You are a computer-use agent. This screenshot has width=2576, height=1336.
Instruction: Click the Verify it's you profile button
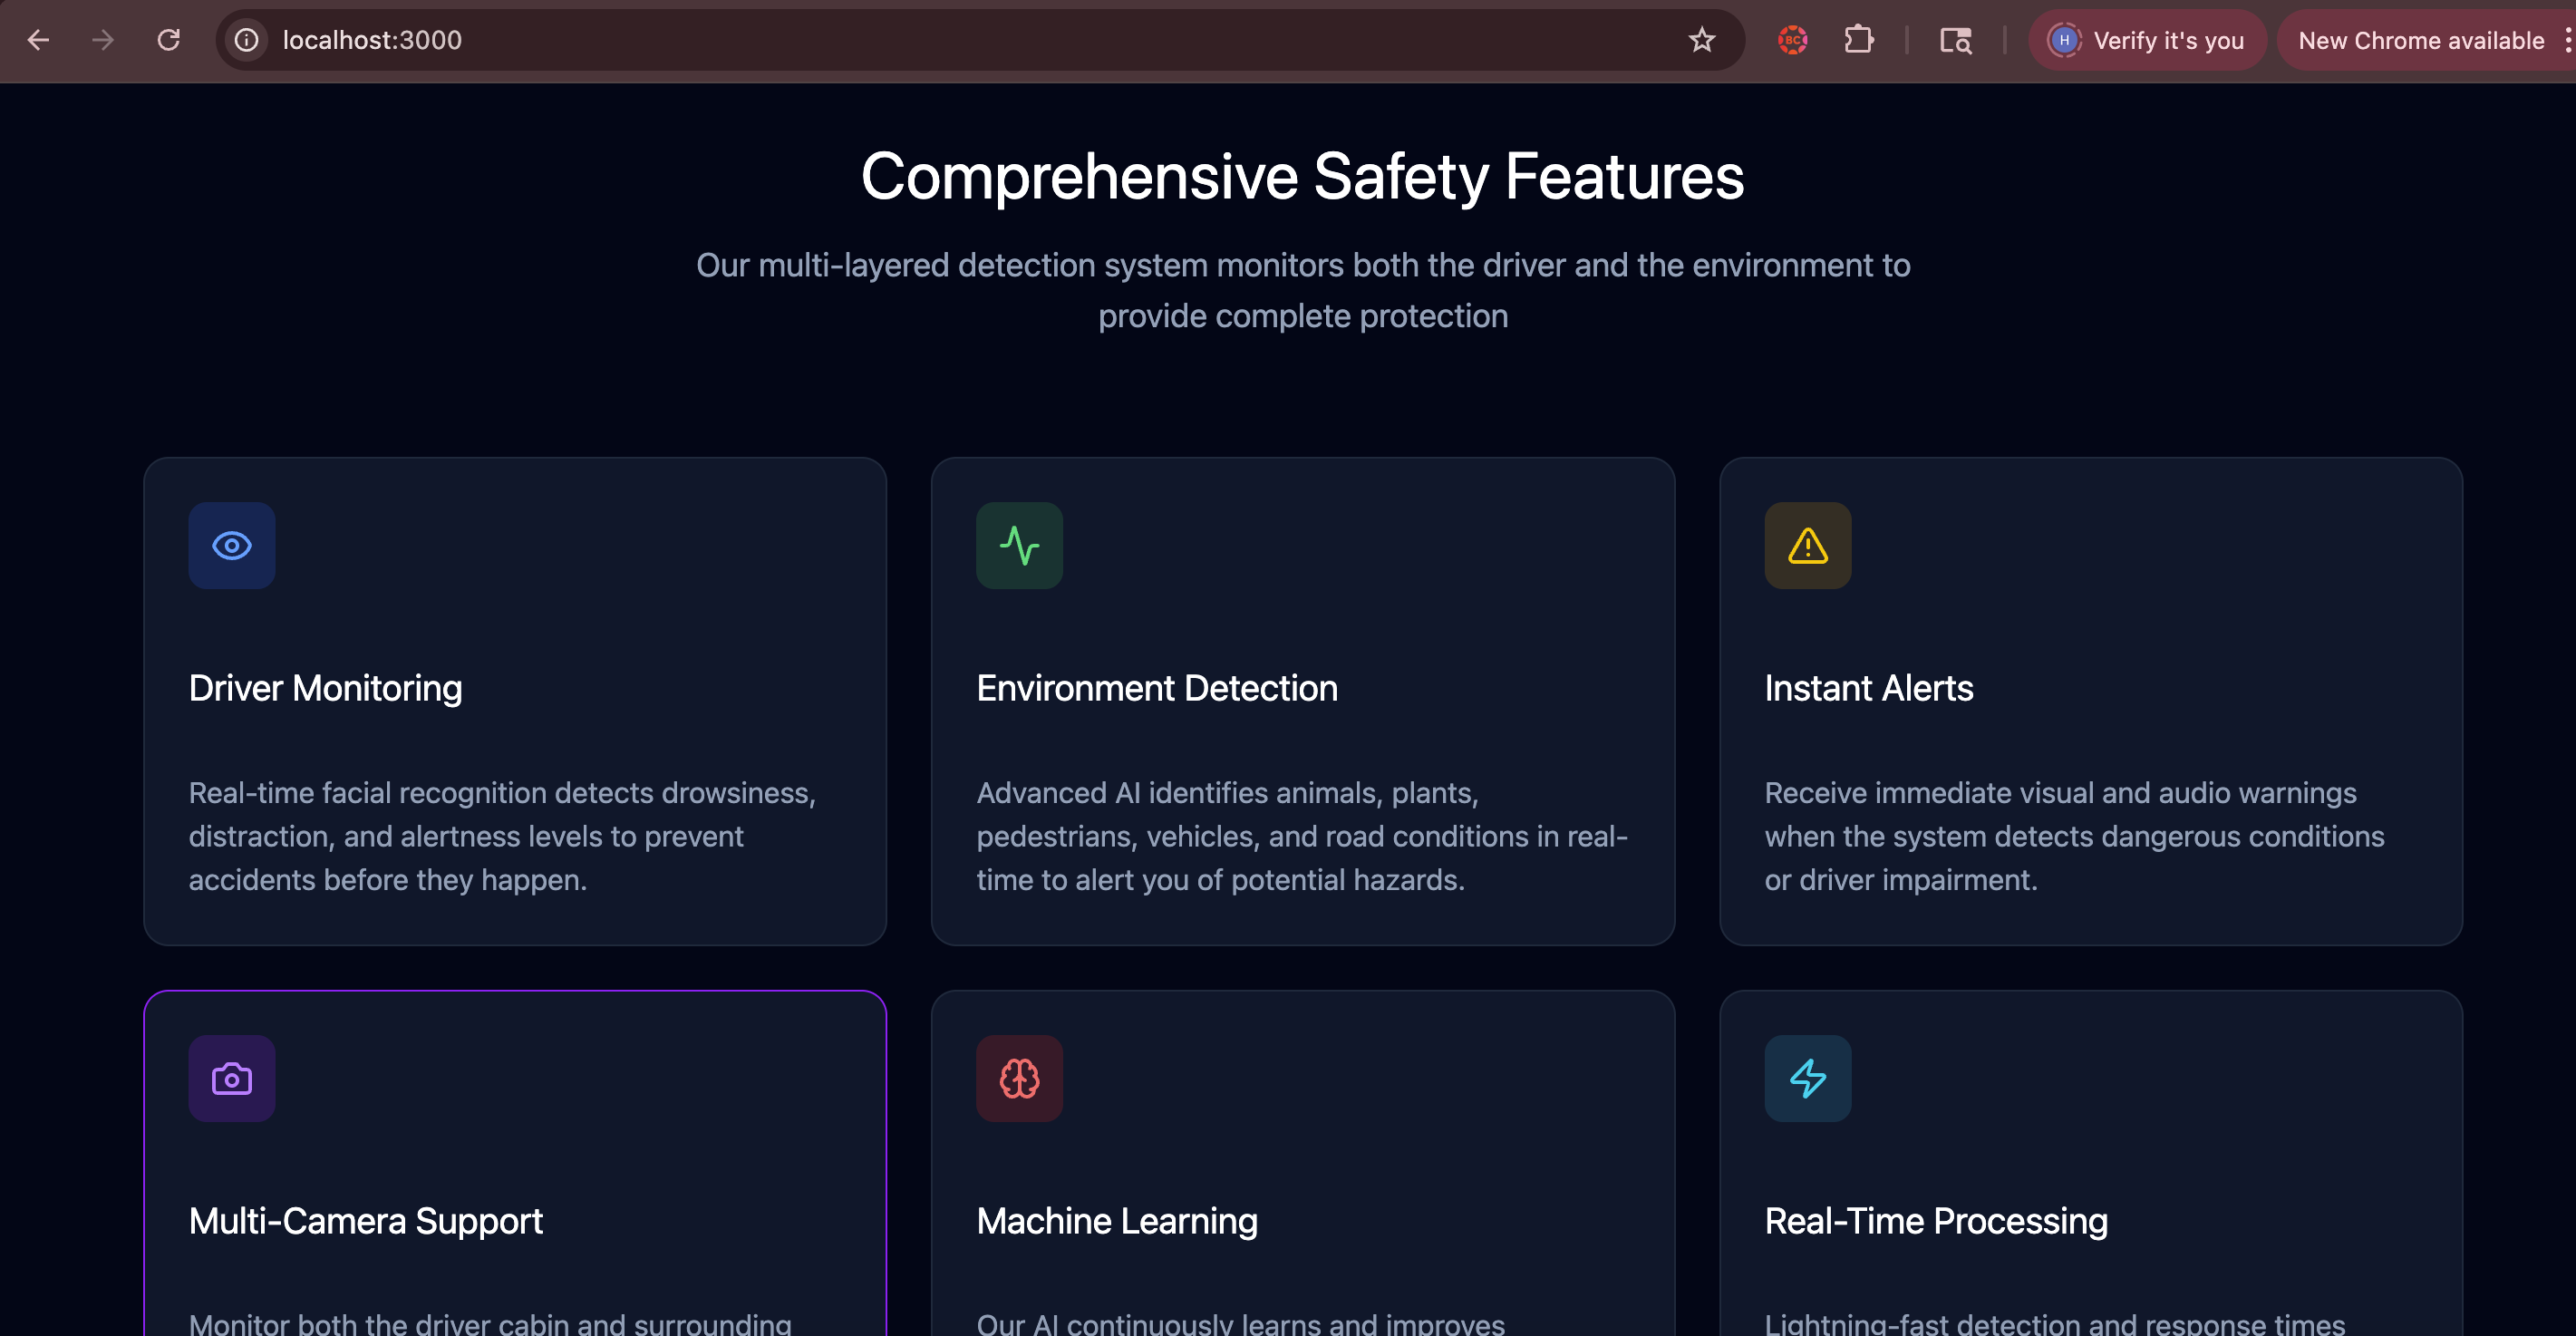click(x=2147, y=40)
